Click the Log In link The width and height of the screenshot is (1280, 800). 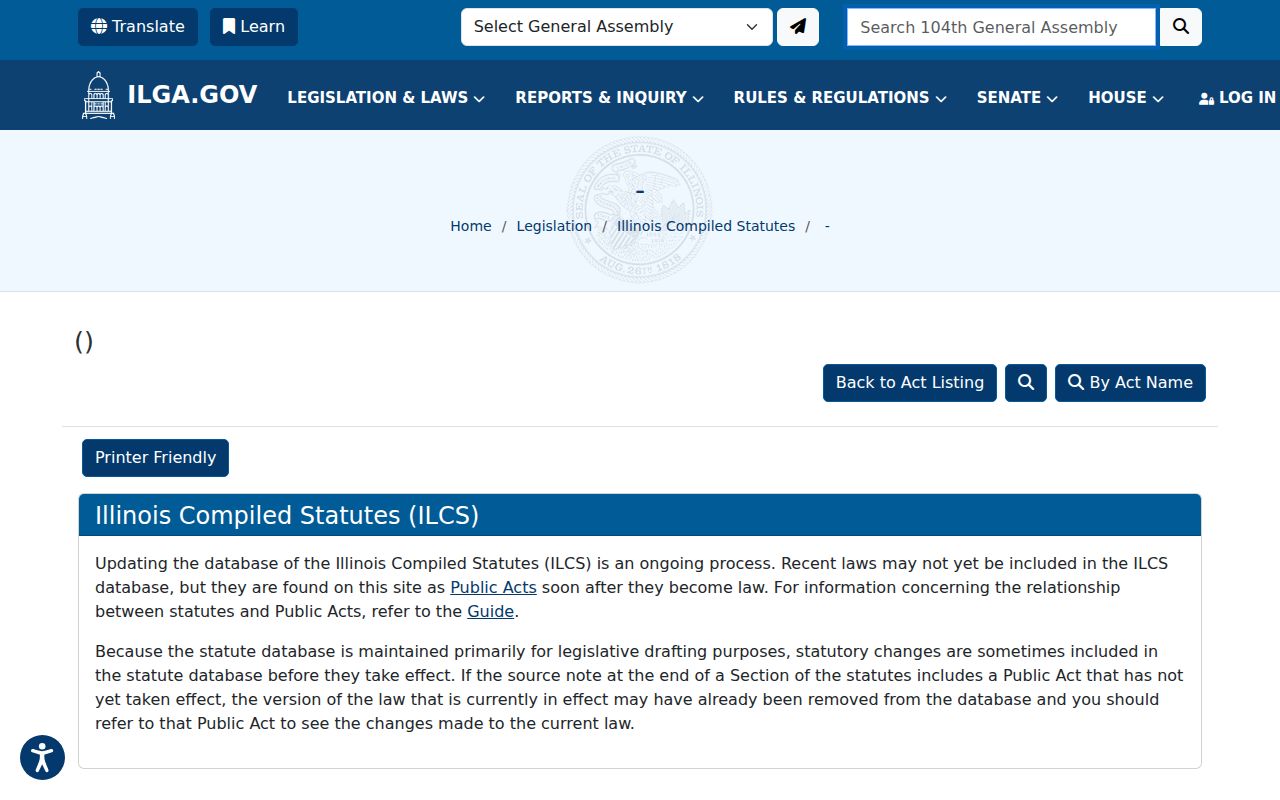point(1237,97)
